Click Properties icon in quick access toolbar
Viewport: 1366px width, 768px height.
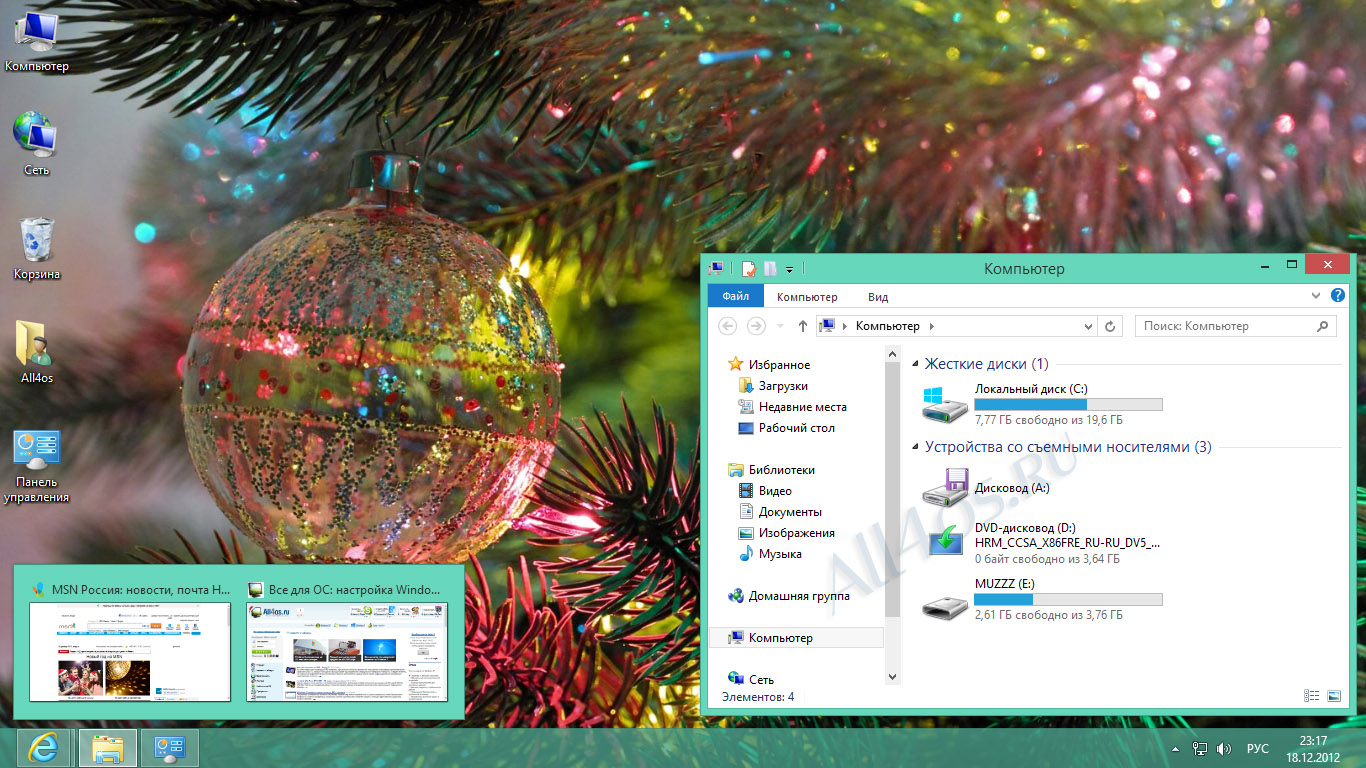pyautogui.click(x=748, y=269)
